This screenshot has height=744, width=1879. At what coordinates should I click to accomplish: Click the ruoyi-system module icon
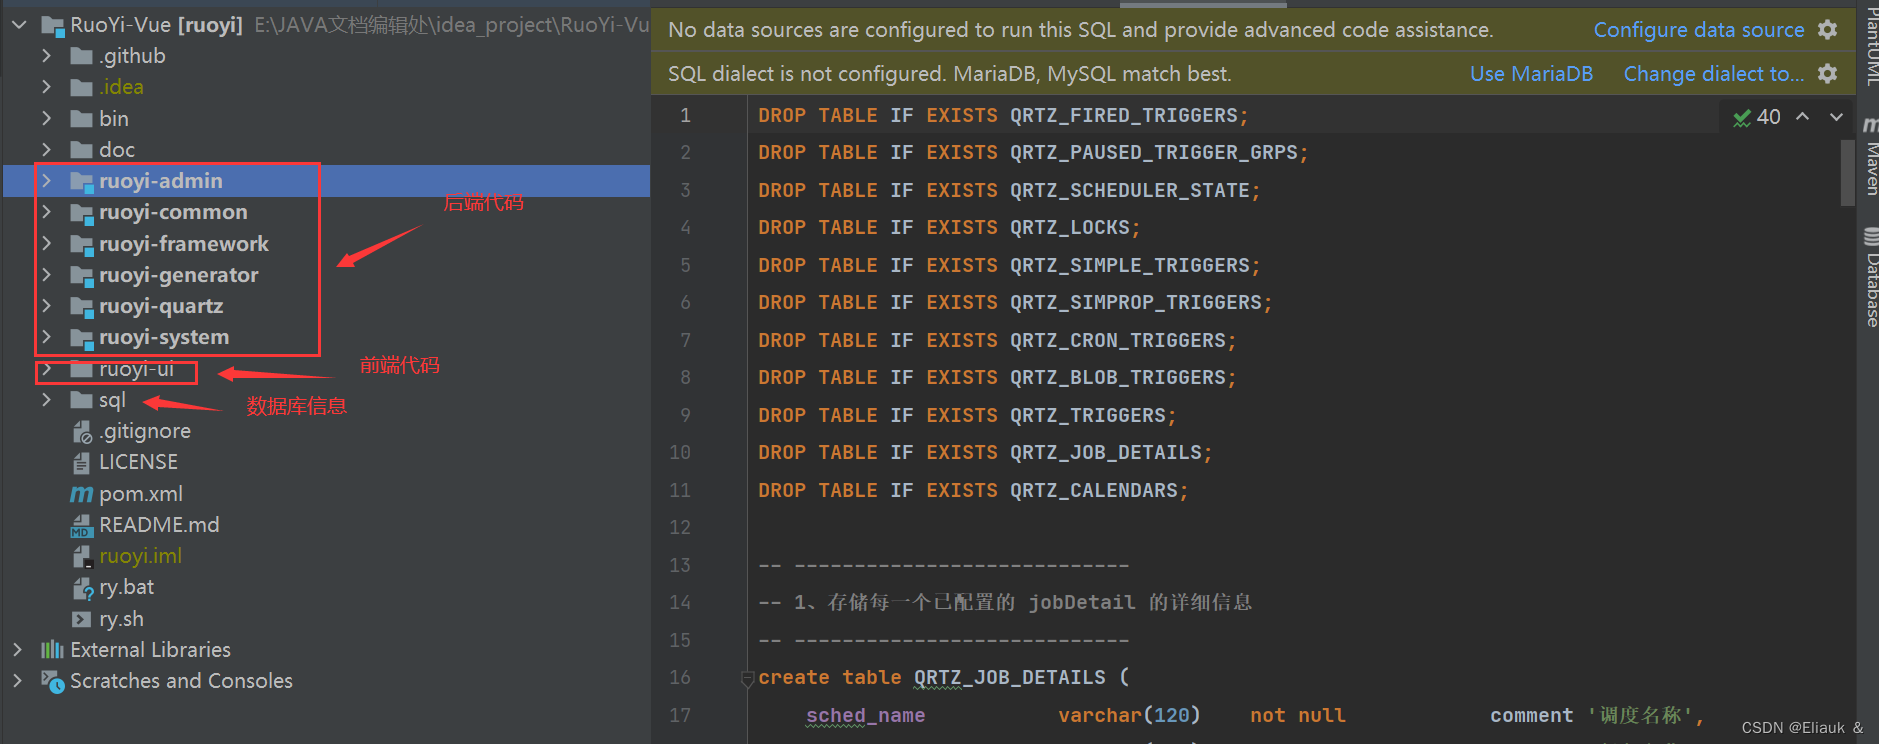click(82, 337)
